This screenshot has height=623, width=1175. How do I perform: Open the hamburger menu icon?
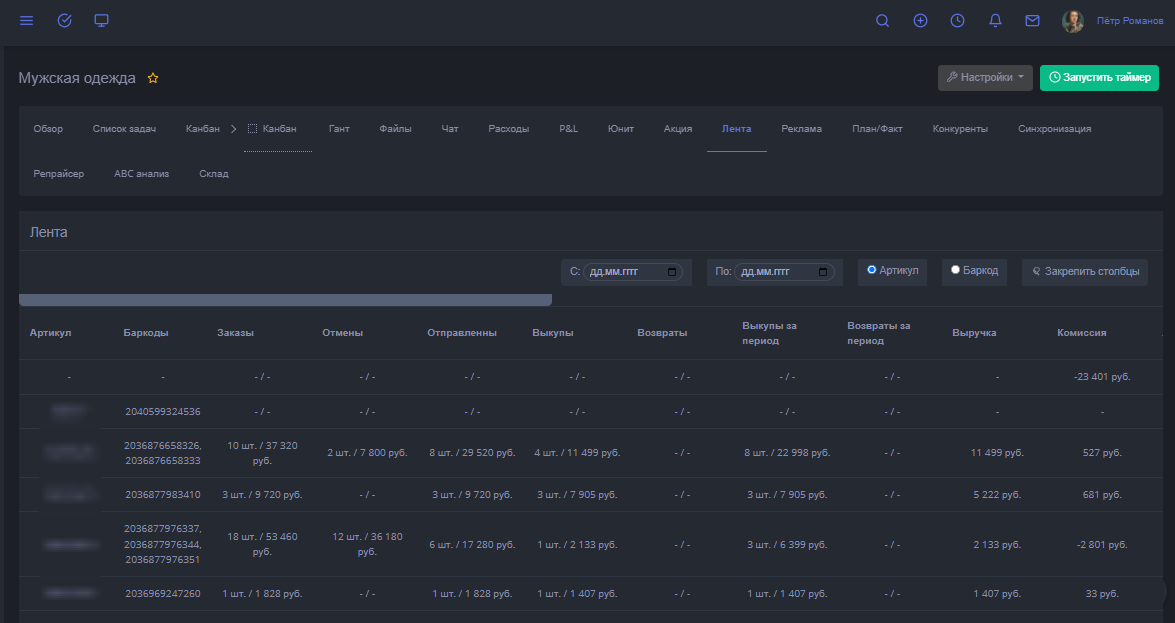click(x=26, y=21)
